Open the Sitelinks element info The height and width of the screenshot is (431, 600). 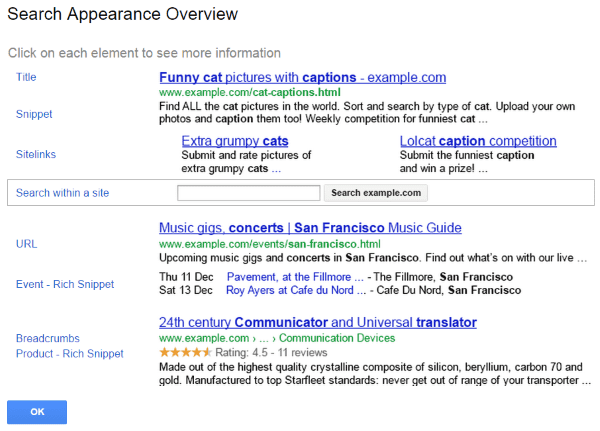click(x=37, y=155)
